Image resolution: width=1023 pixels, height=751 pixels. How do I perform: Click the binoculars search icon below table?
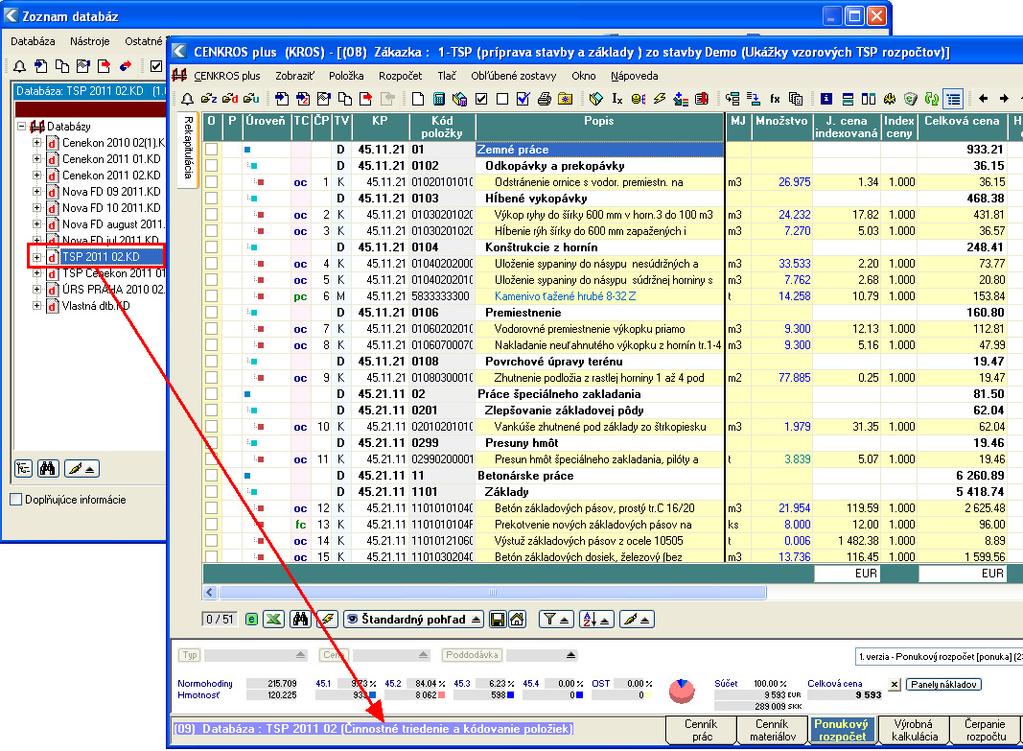(300, 619)
